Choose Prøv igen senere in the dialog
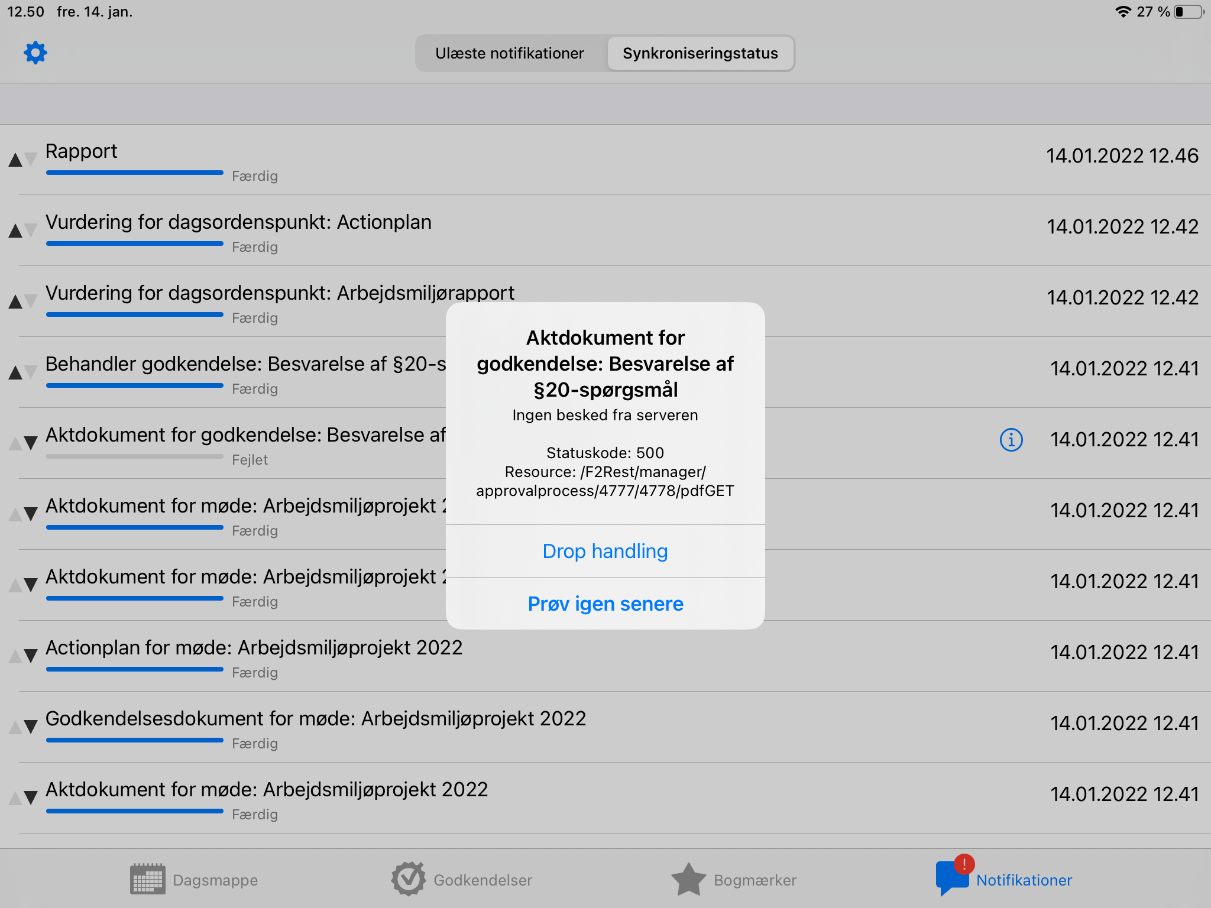Viewport: 1211px width, 908px height. [605, 604]
